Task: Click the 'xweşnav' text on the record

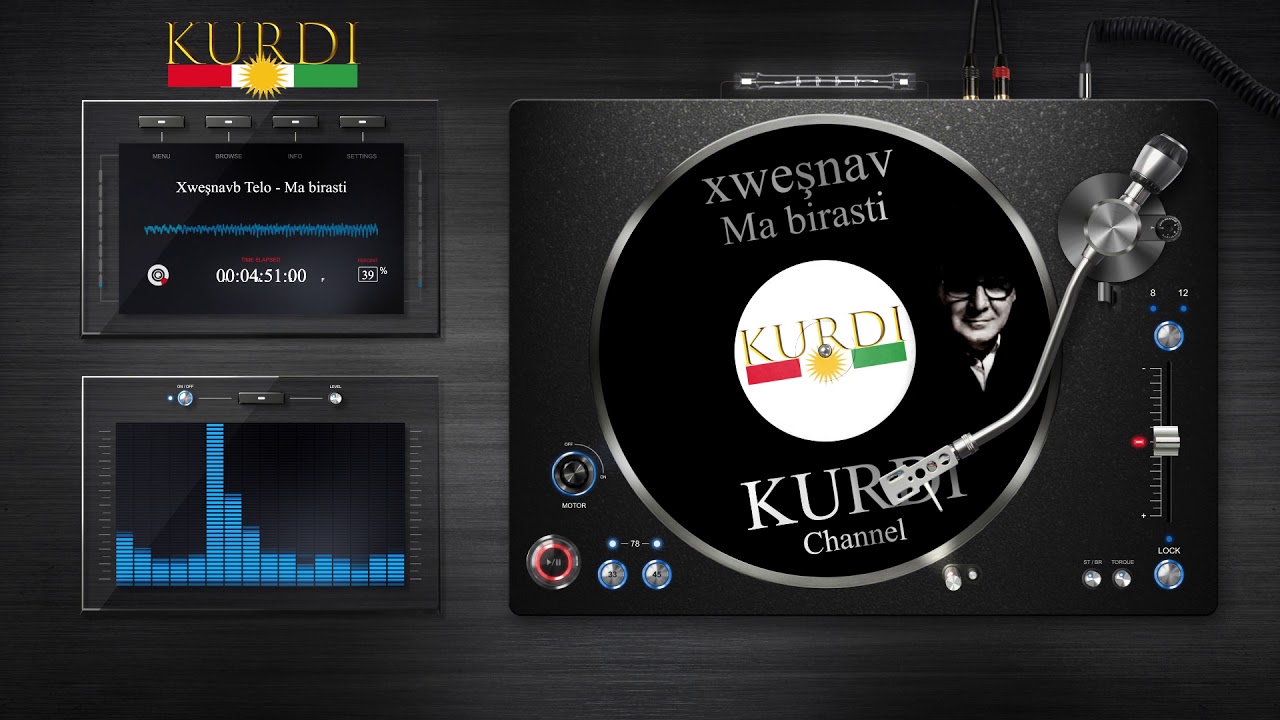Action: [x=797, y=176]
